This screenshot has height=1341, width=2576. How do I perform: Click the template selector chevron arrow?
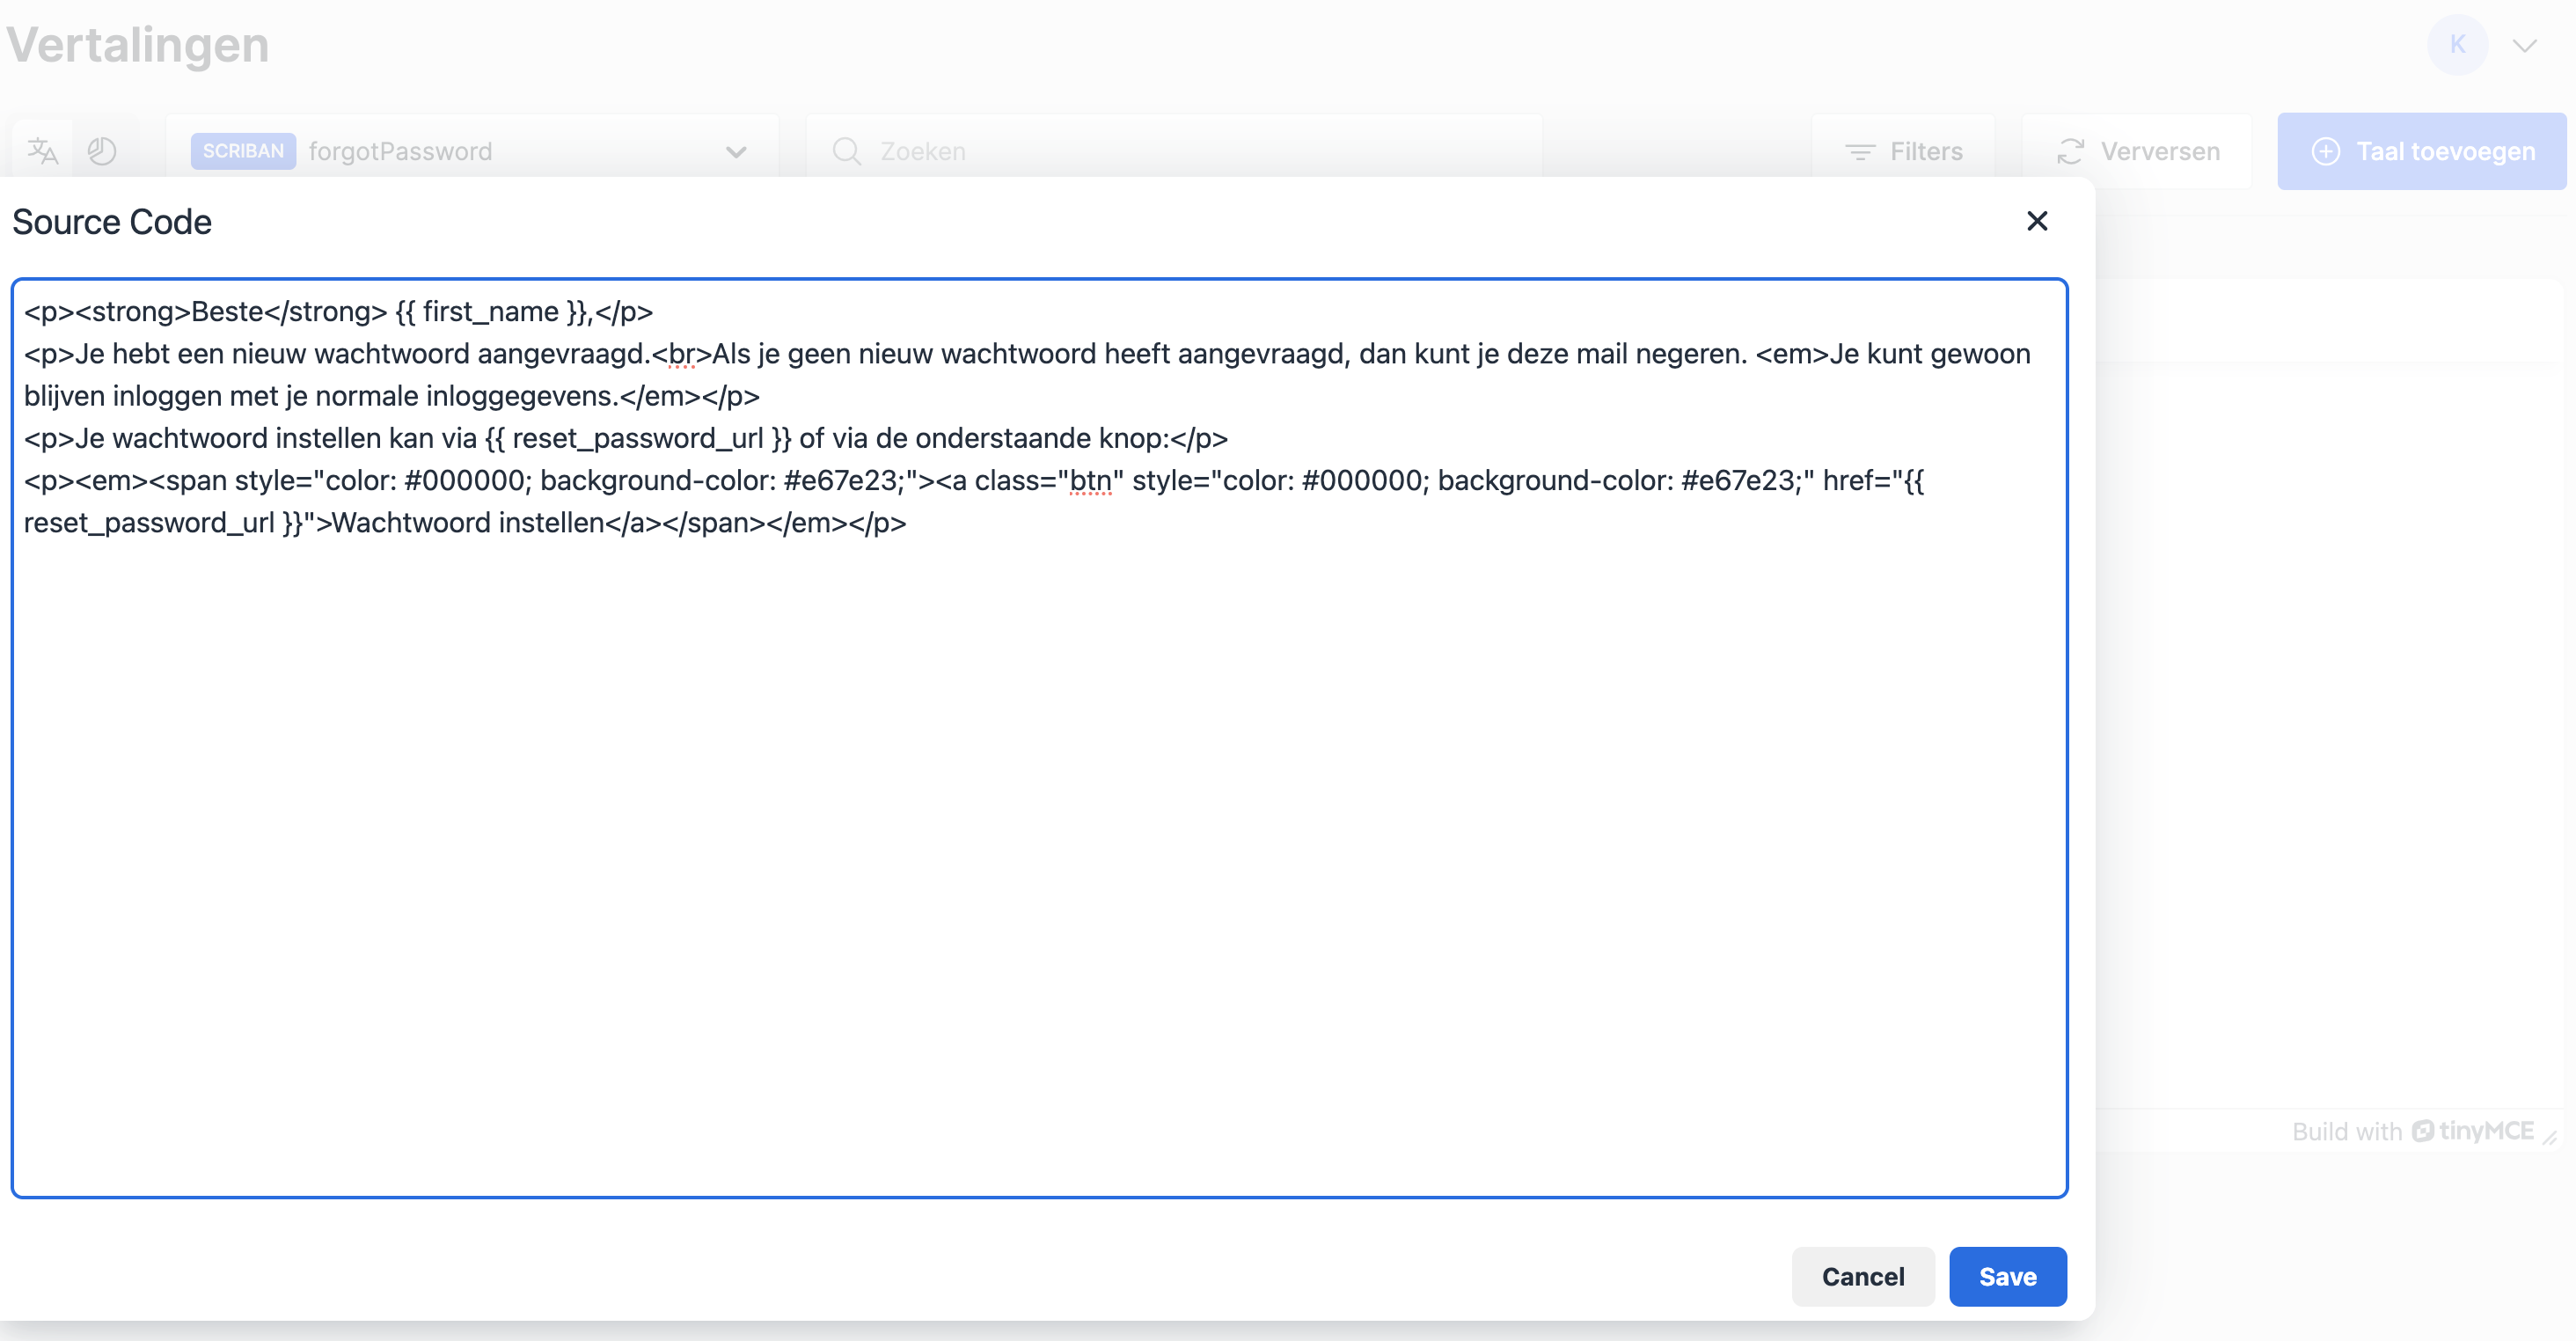[736, 152]
